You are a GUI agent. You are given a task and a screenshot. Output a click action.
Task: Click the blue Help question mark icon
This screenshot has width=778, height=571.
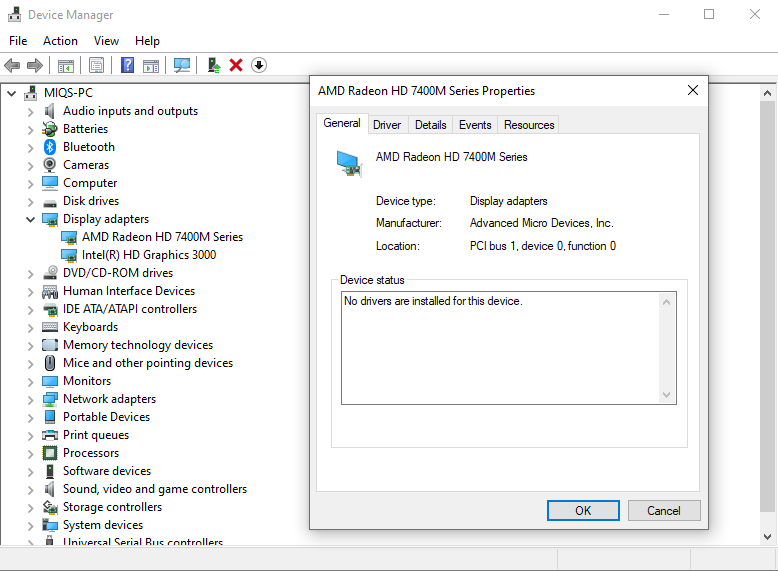point(128,65)
